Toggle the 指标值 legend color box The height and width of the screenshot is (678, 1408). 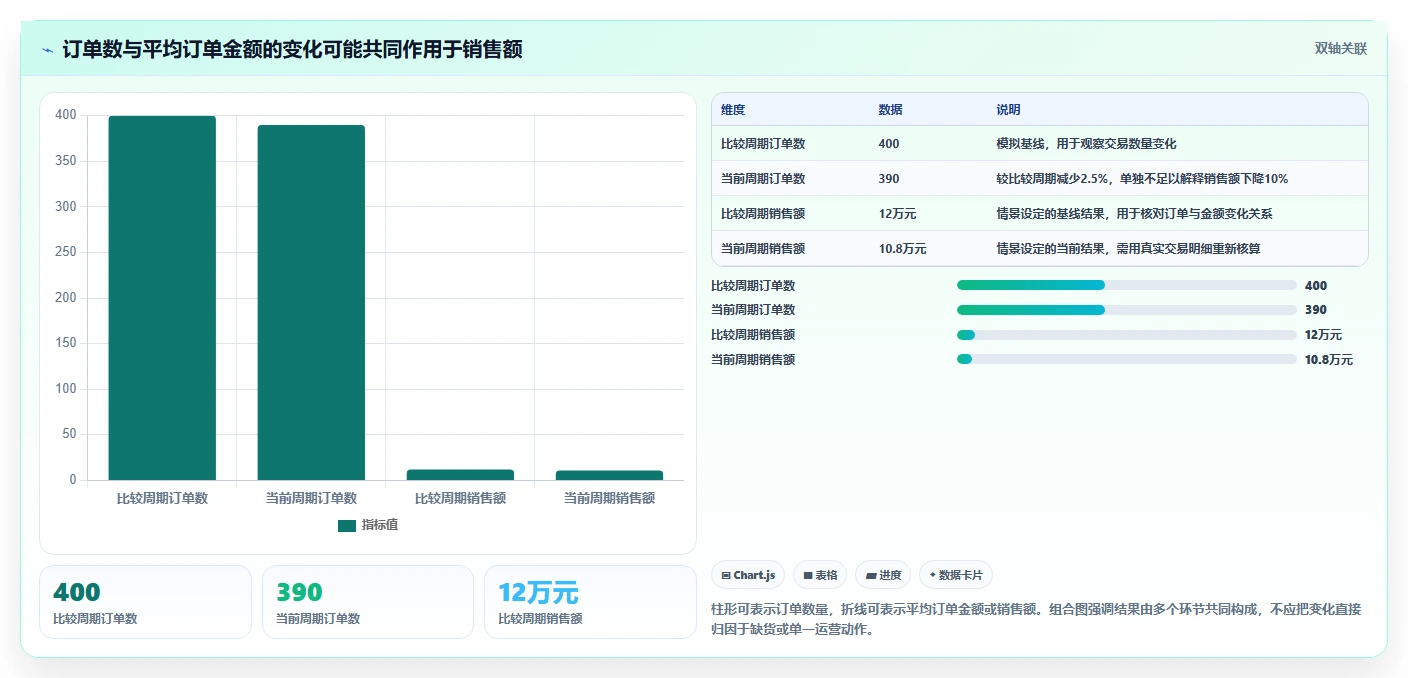pos(347,526)
